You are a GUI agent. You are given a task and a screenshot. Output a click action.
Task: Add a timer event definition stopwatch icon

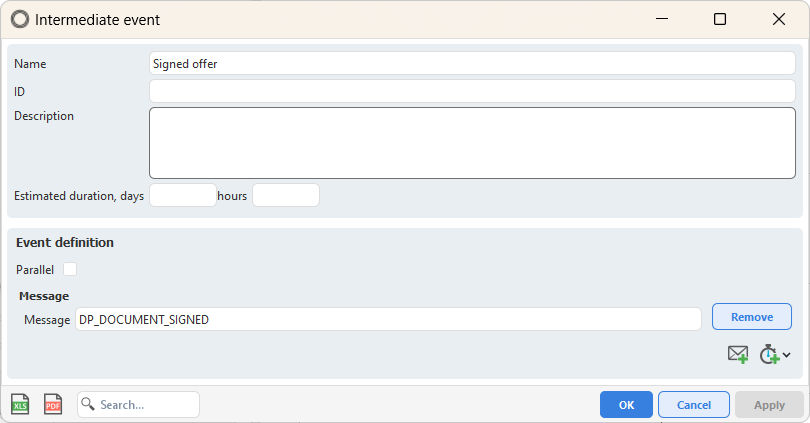coord(769,354)
